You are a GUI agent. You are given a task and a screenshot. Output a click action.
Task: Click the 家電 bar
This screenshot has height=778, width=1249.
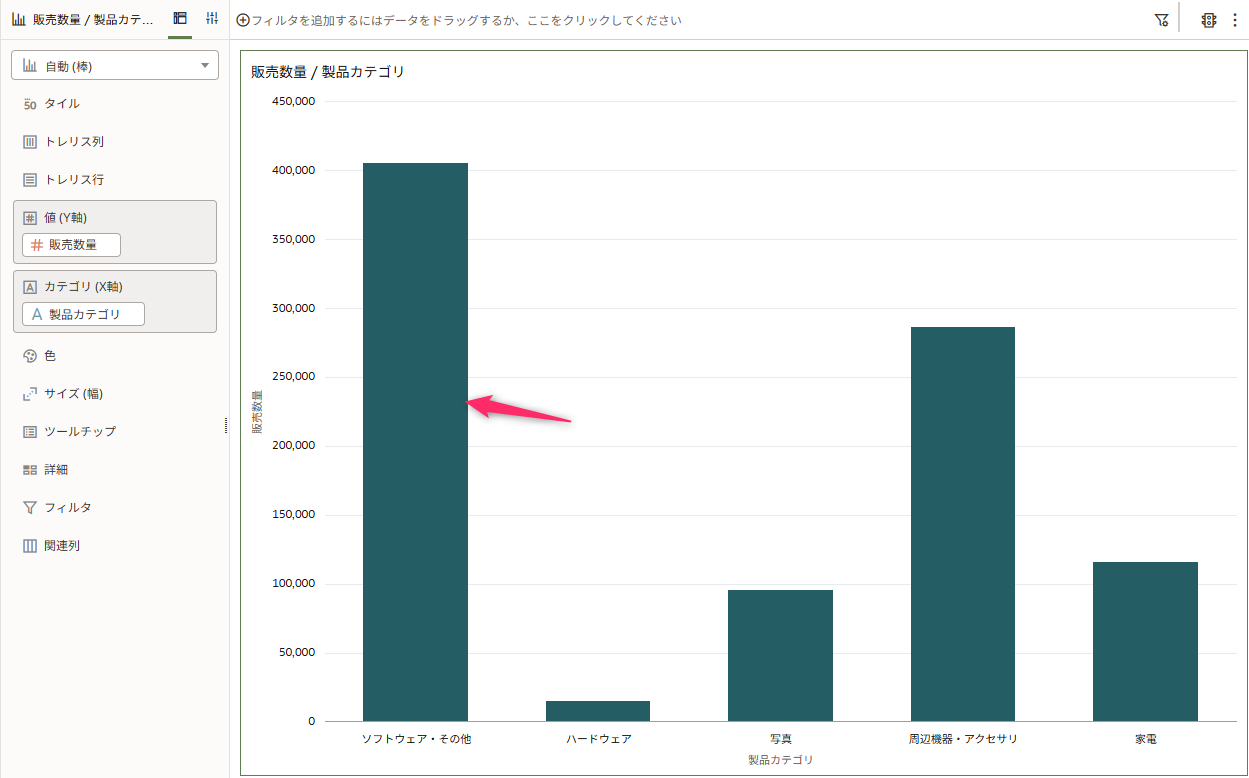[1145, 641]
